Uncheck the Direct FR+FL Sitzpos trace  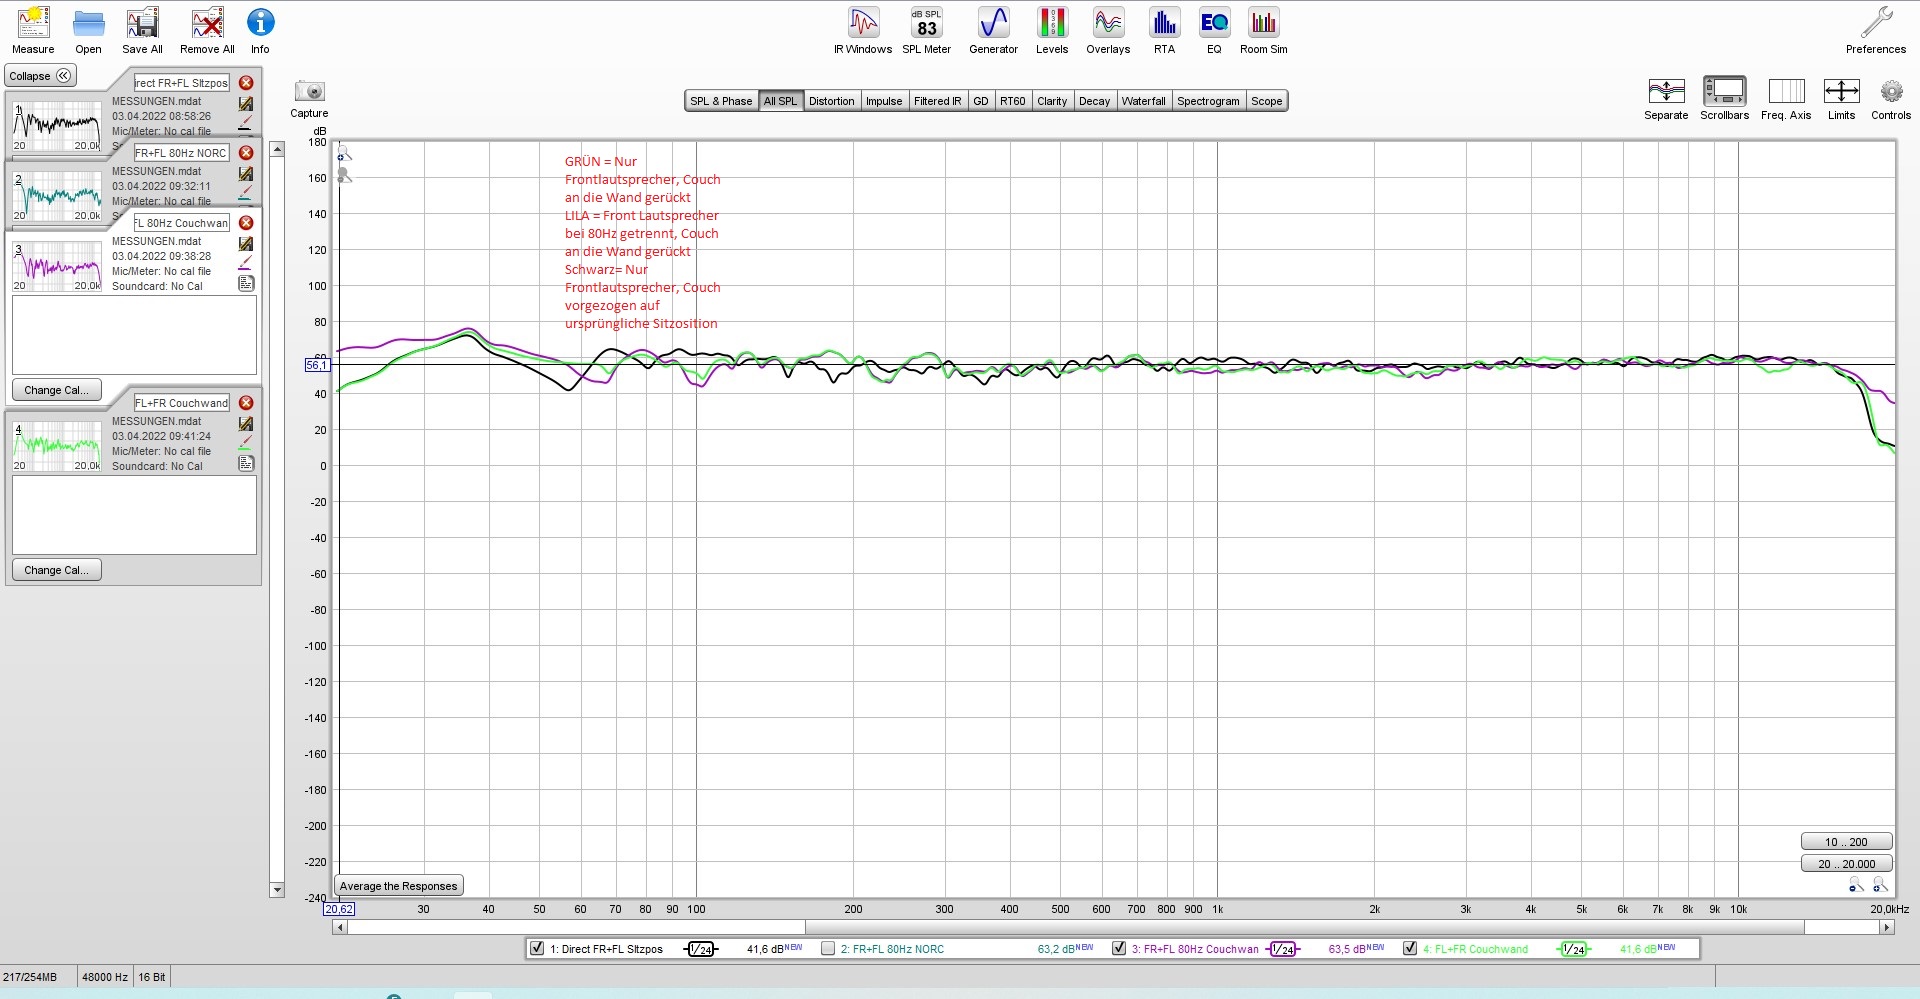point(537,948)
